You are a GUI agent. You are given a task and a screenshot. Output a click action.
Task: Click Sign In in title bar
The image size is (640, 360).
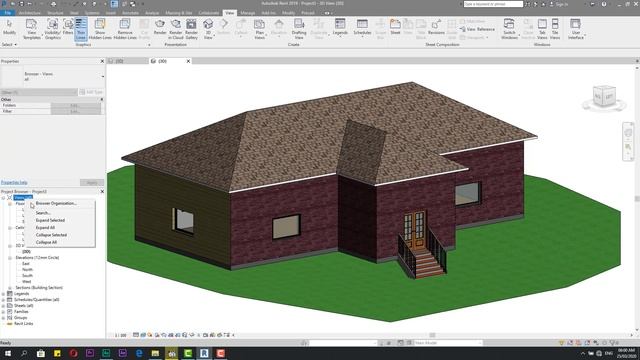[x=562, y=4]
